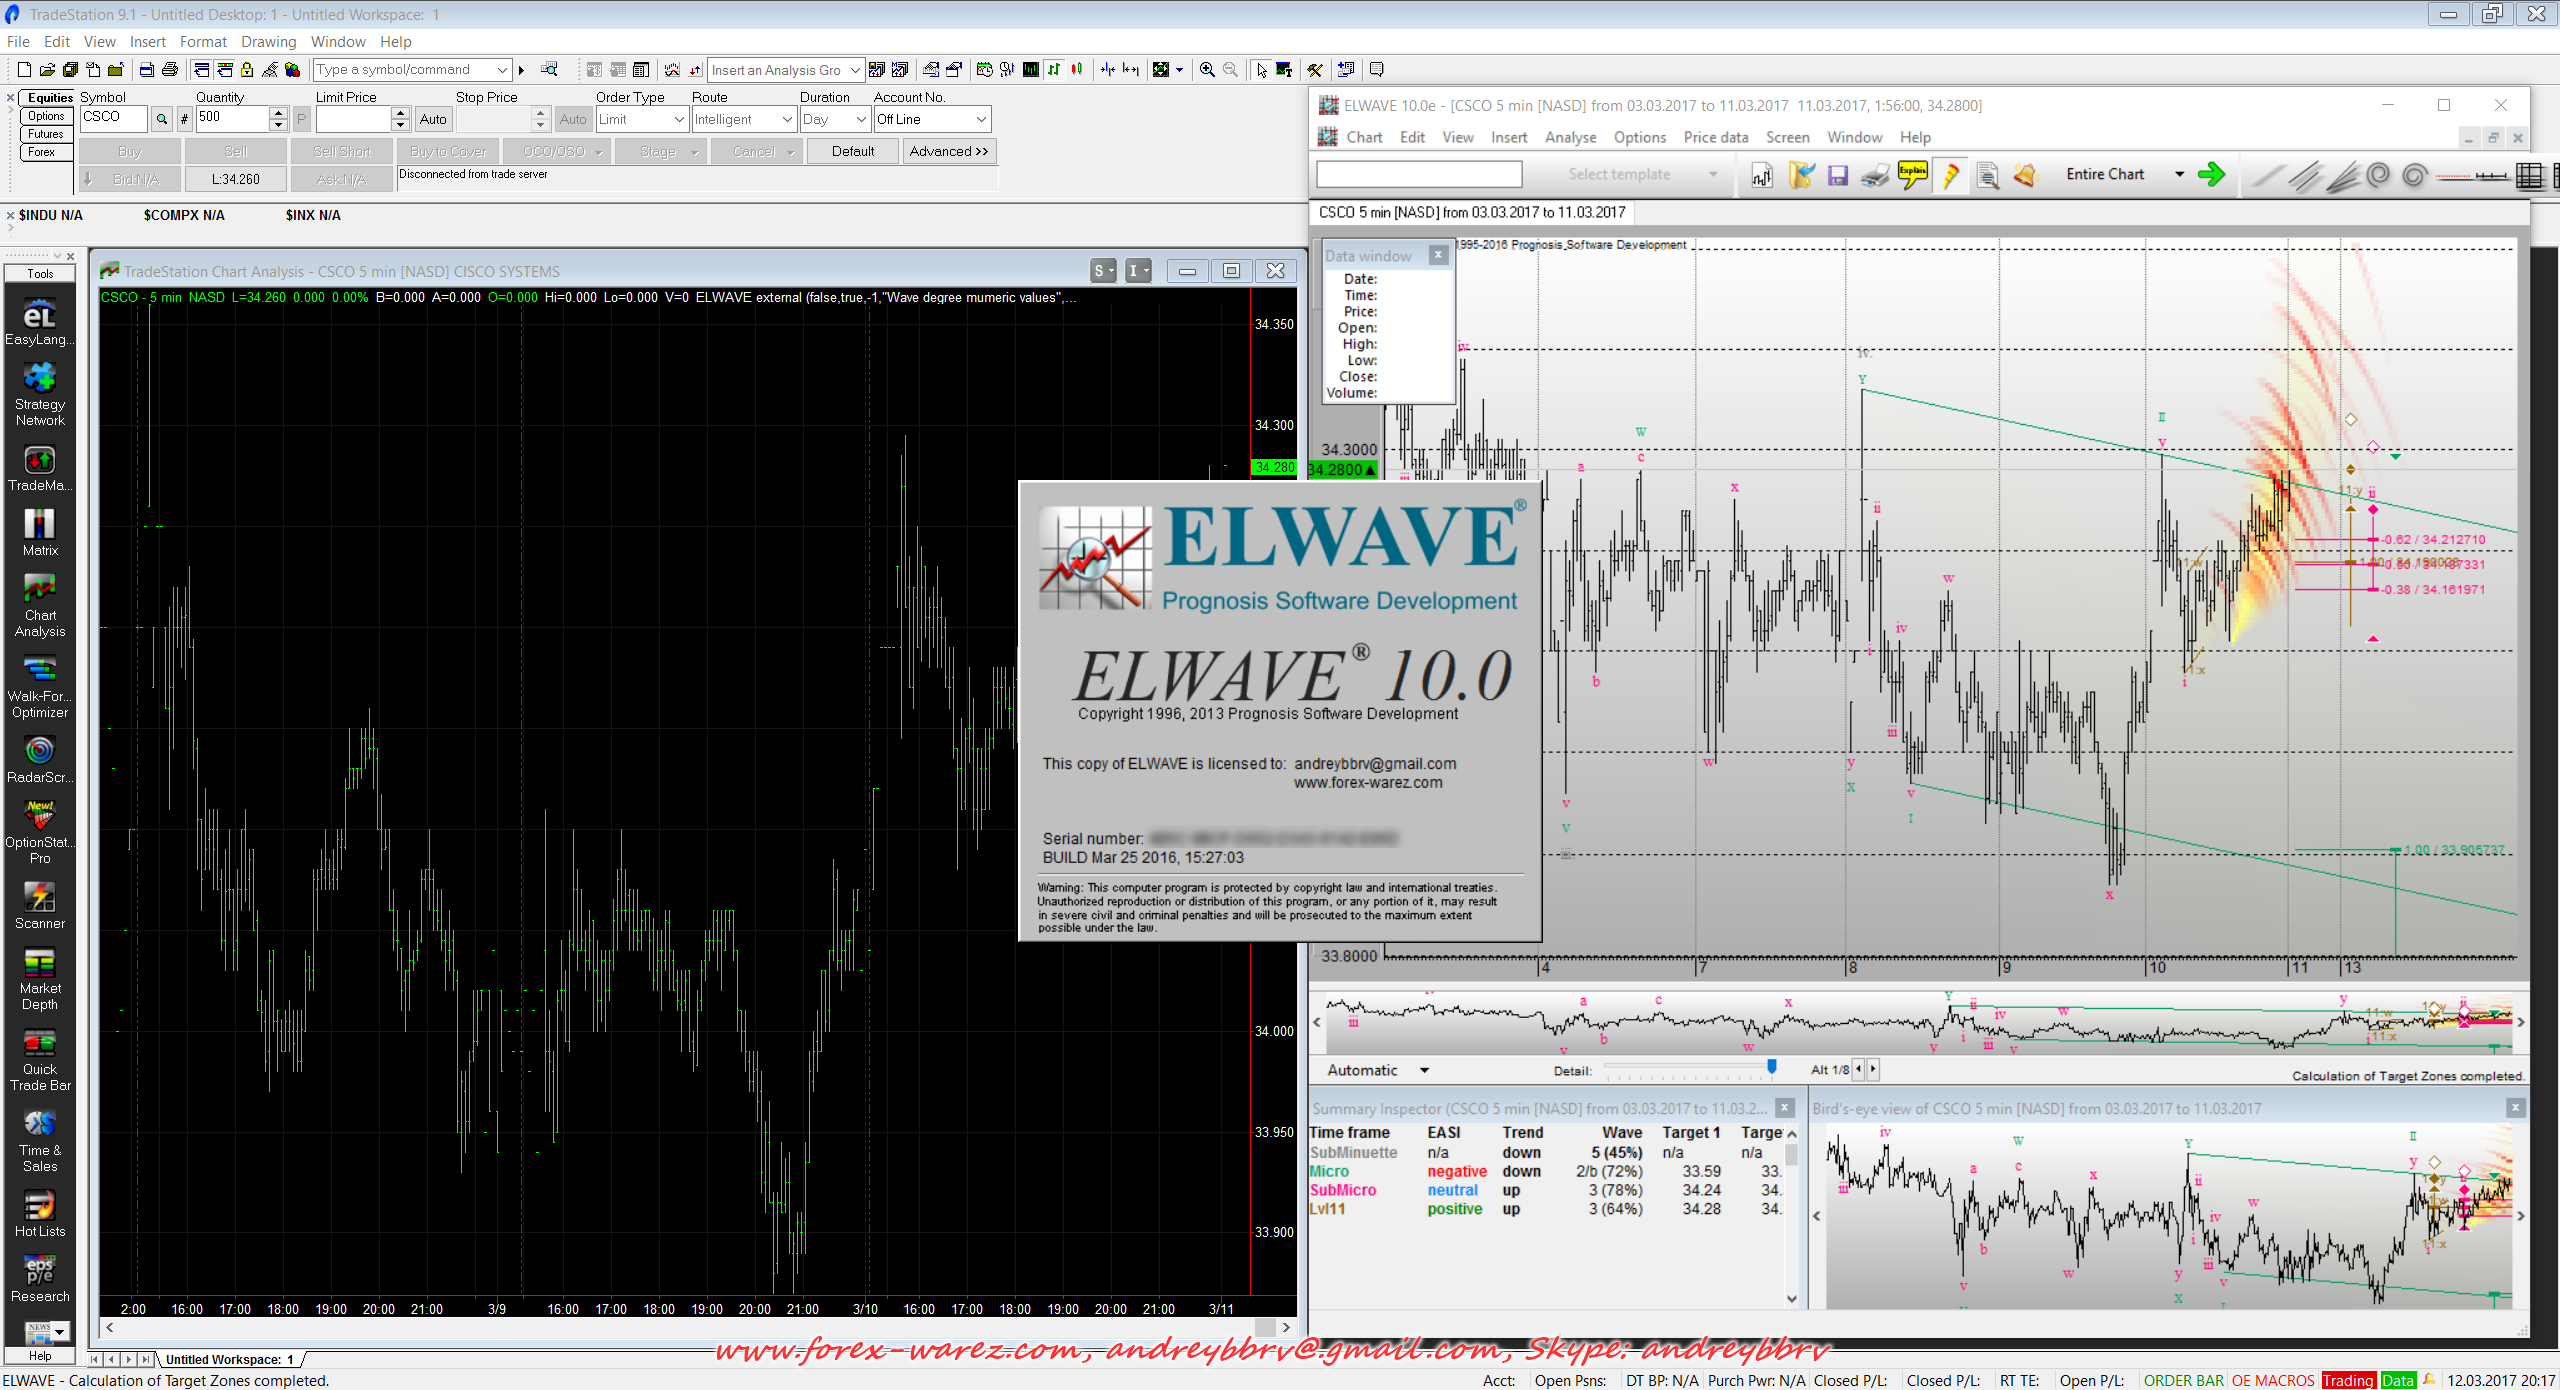The height and width of the screenshot is (1390, 2560).
Task: Click the TradeStation zoom-in magnifier icon
Action: tap(1207, 70)
